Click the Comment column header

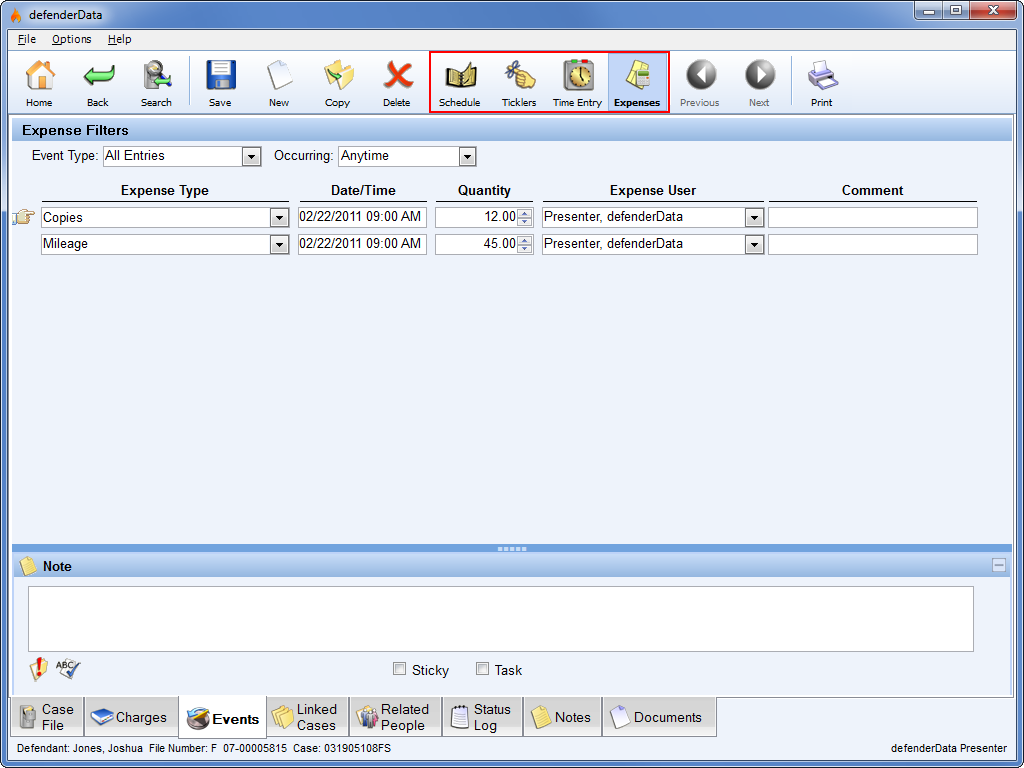[x=872, y=191]
